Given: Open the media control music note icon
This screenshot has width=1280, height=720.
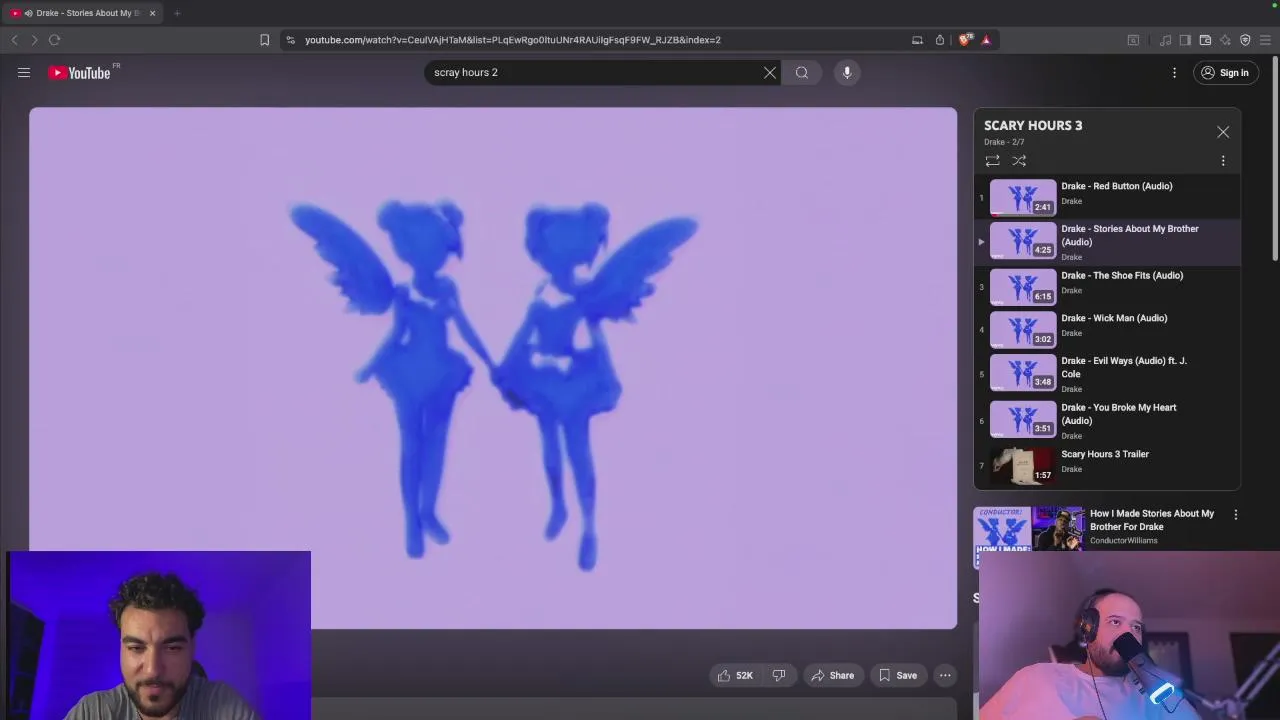Looking at the screenshot, I should tap(1165, 40).
